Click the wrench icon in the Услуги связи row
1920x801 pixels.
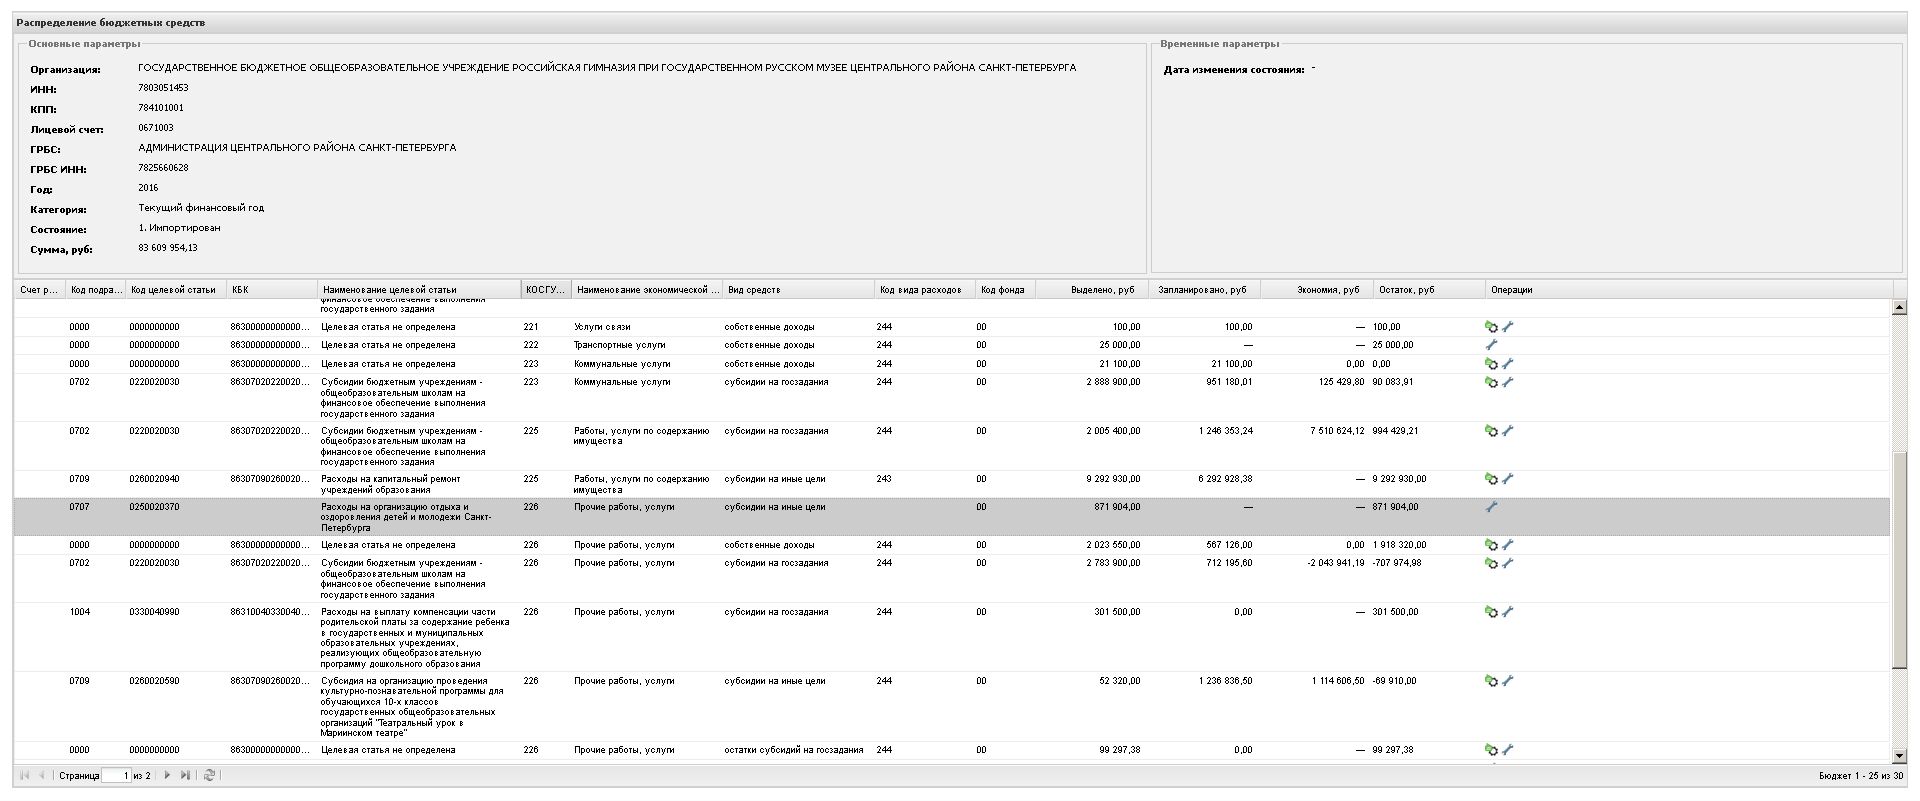coord(1508,327)
